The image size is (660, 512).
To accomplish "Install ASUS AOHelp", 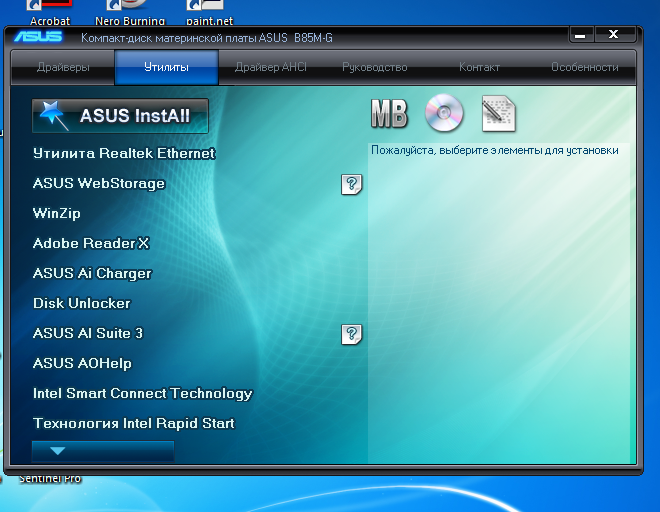I will (x=82, y=363).
